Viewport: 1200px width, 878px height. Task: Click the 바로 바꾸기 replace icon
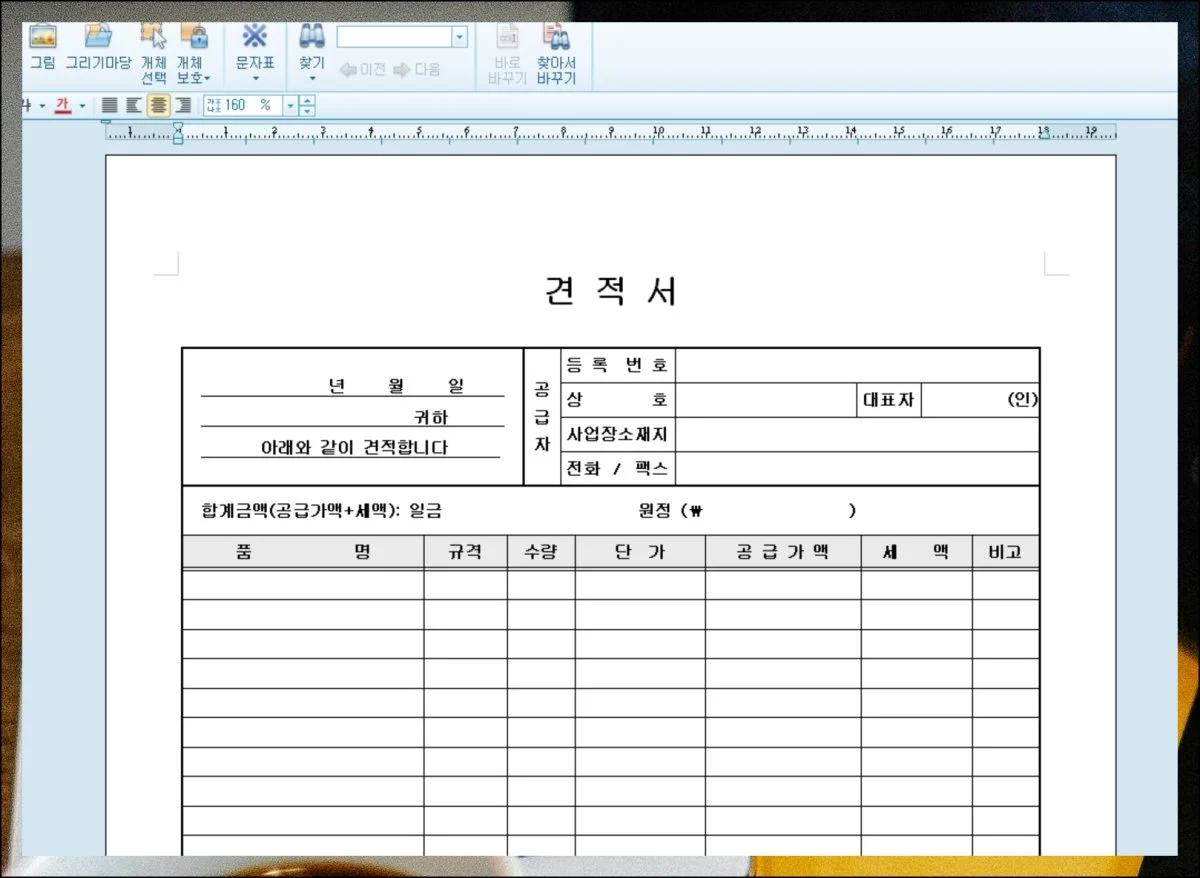coord(507,38)
